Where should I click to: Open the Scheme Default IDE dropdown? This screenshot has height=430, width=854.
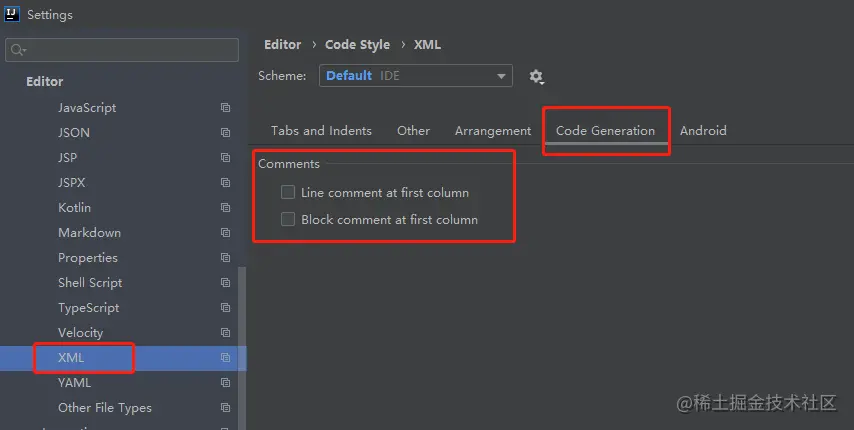coord(416,76)
